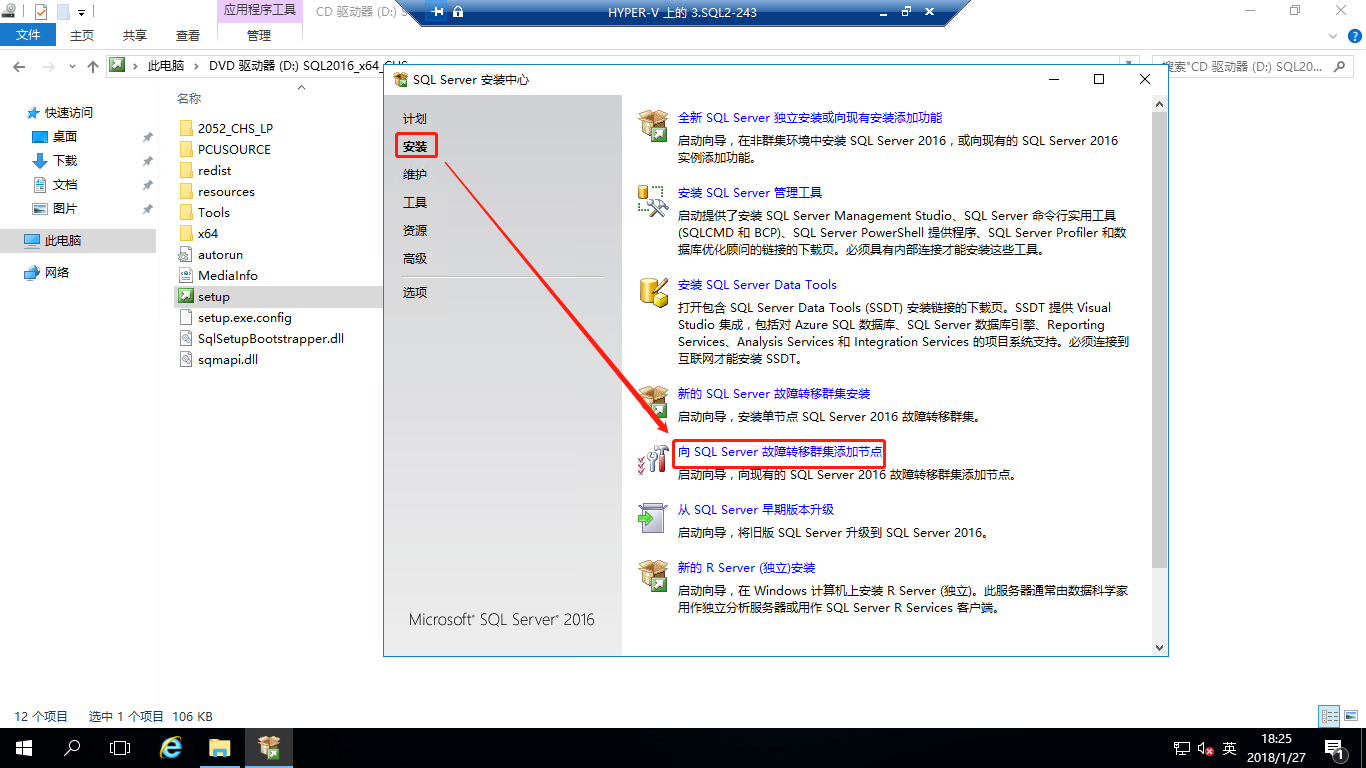This screenshot has width=1366, height=768.
Task: Select the setup.exe.config file
Action: (245, 318)
